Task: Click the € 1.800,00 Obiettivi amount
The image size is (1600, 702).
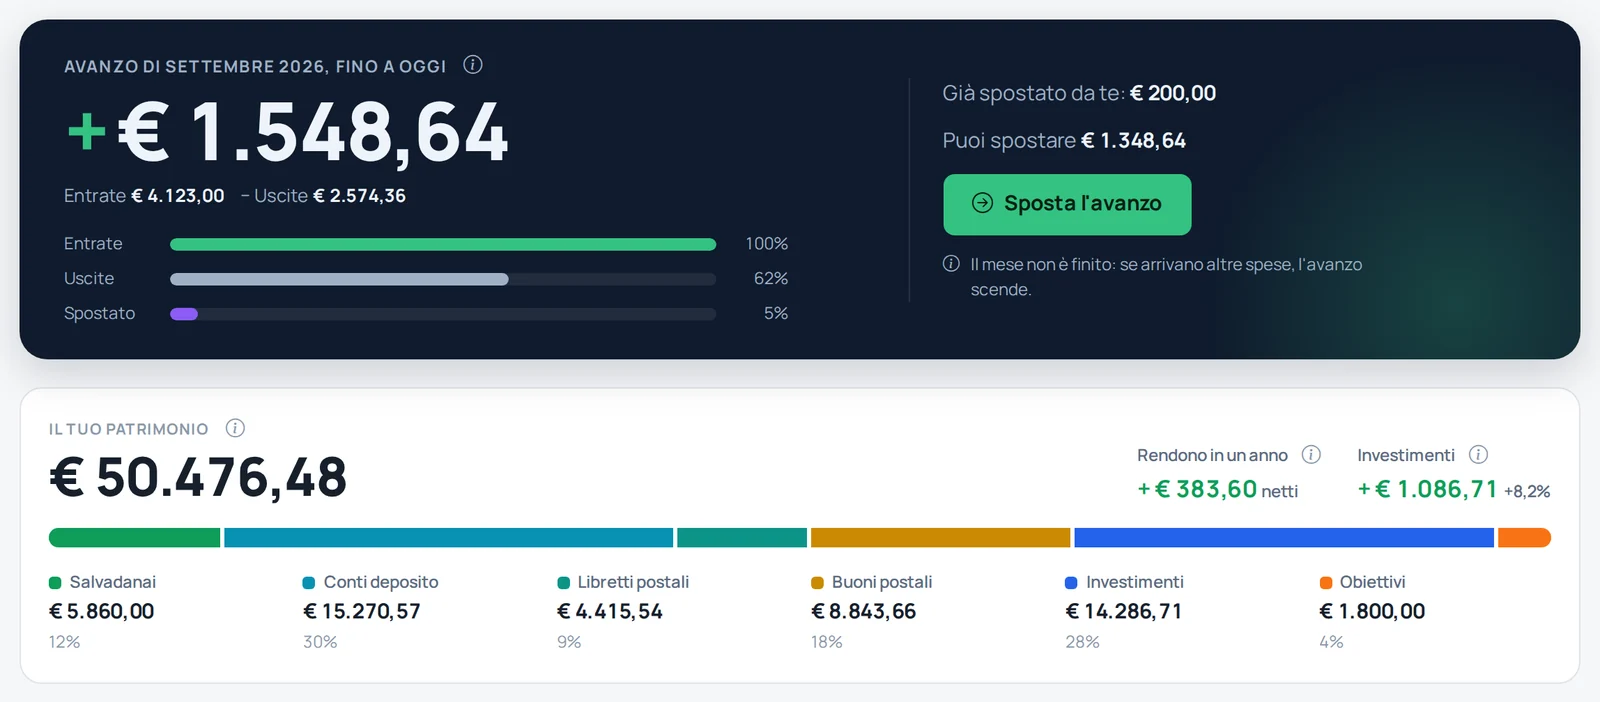Action: (x=1372, y=611)
